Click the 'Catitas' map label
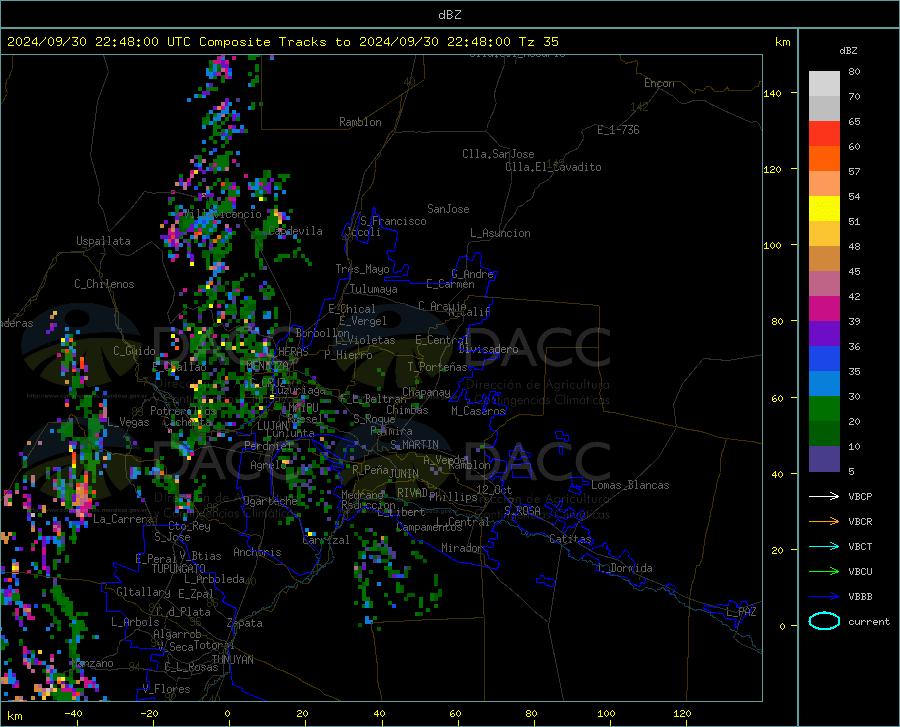The width and height of the screenshot is (900, 727). point(570,539)
